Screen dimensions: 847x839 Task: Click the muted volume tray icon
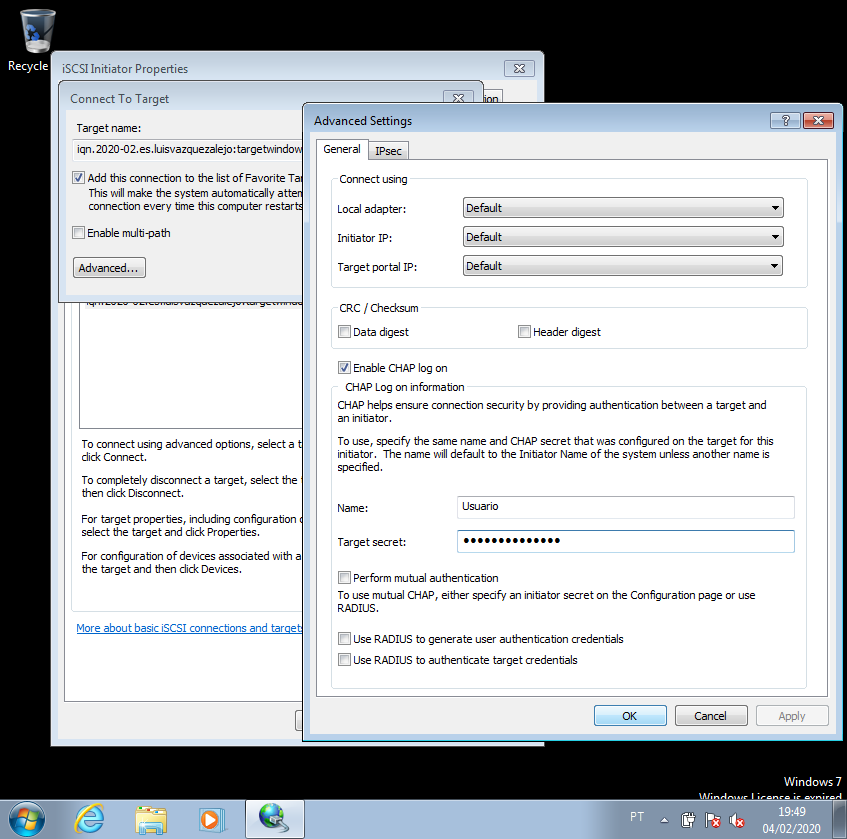point(738,820)
